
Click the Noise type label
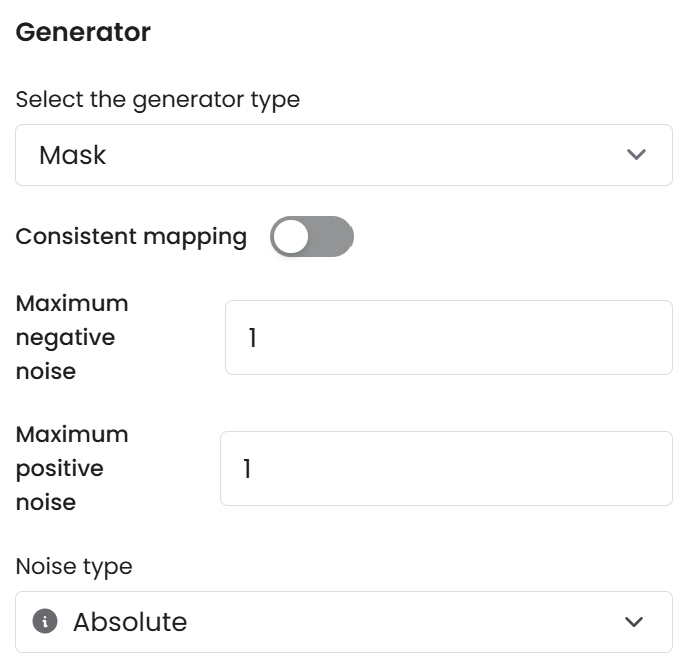click(74, 567)
